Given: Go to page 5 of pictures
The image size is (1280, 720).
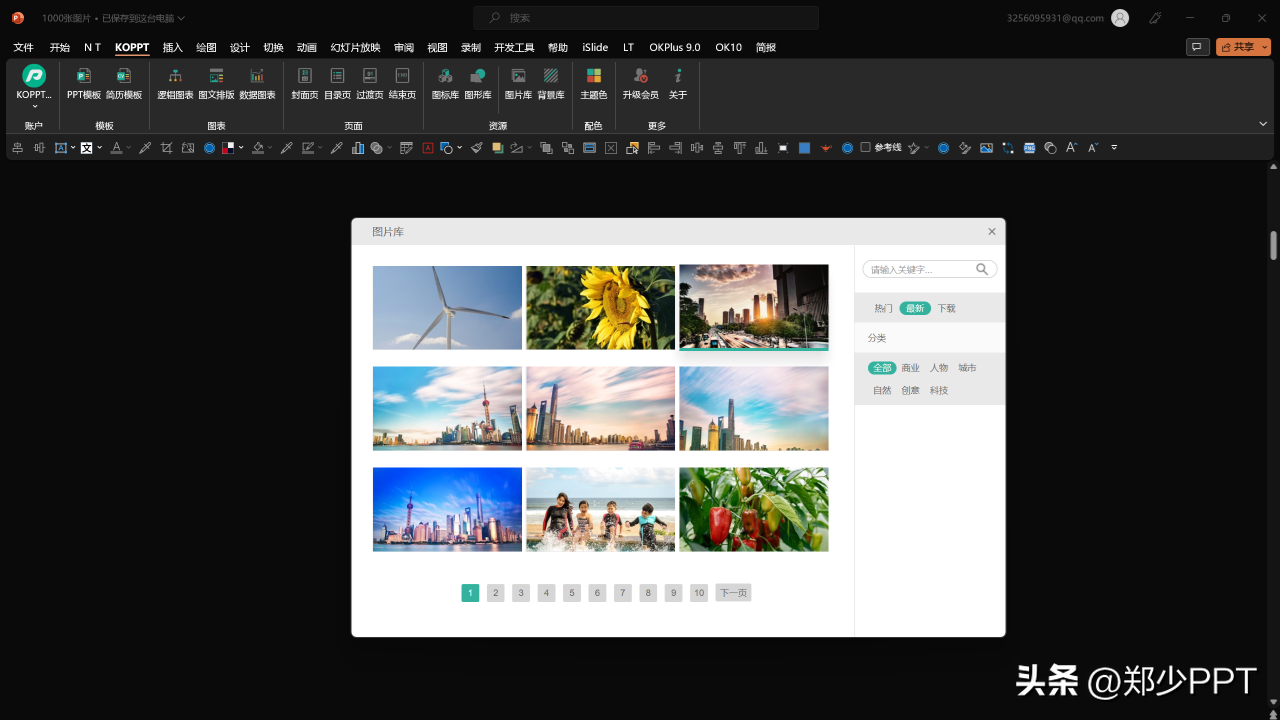Looking at the screenshot, I should click(572, 593).
